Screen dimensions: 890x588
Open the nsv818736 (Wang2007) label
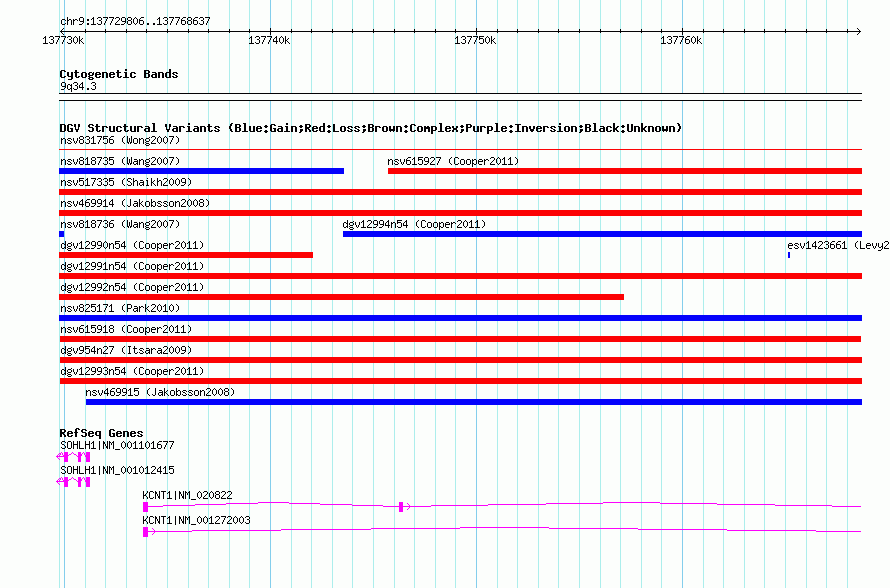click(x=120, y=224)
